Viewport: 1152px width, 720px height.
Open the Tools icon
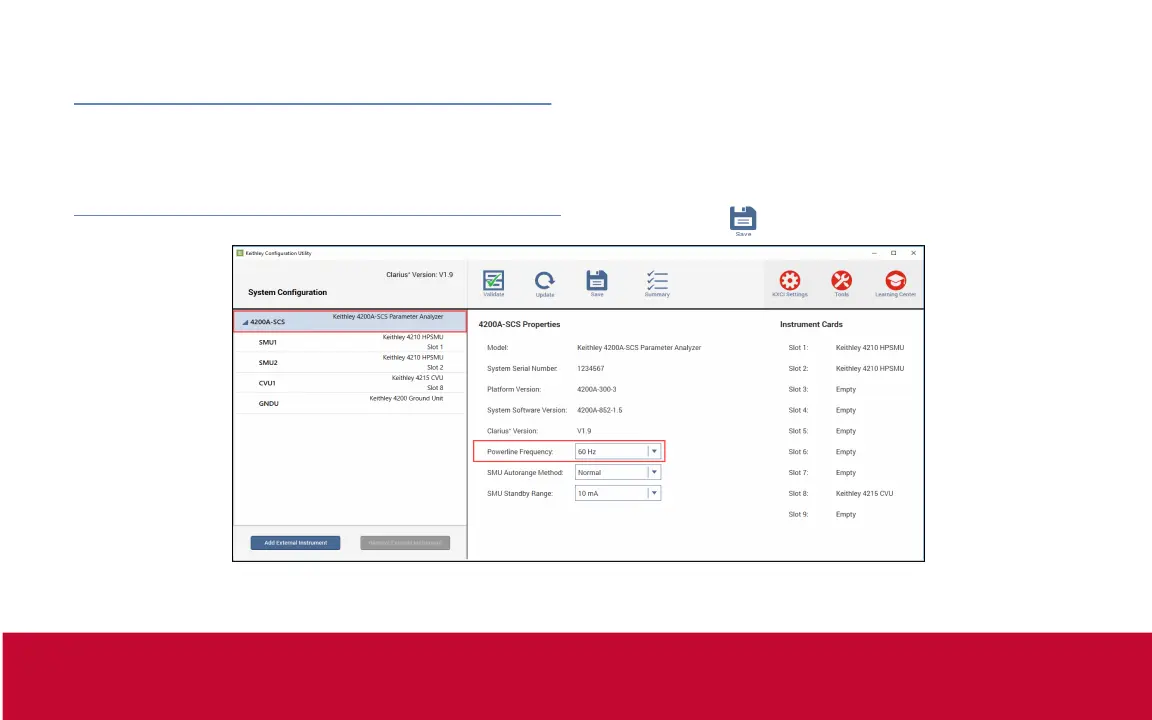841,283
